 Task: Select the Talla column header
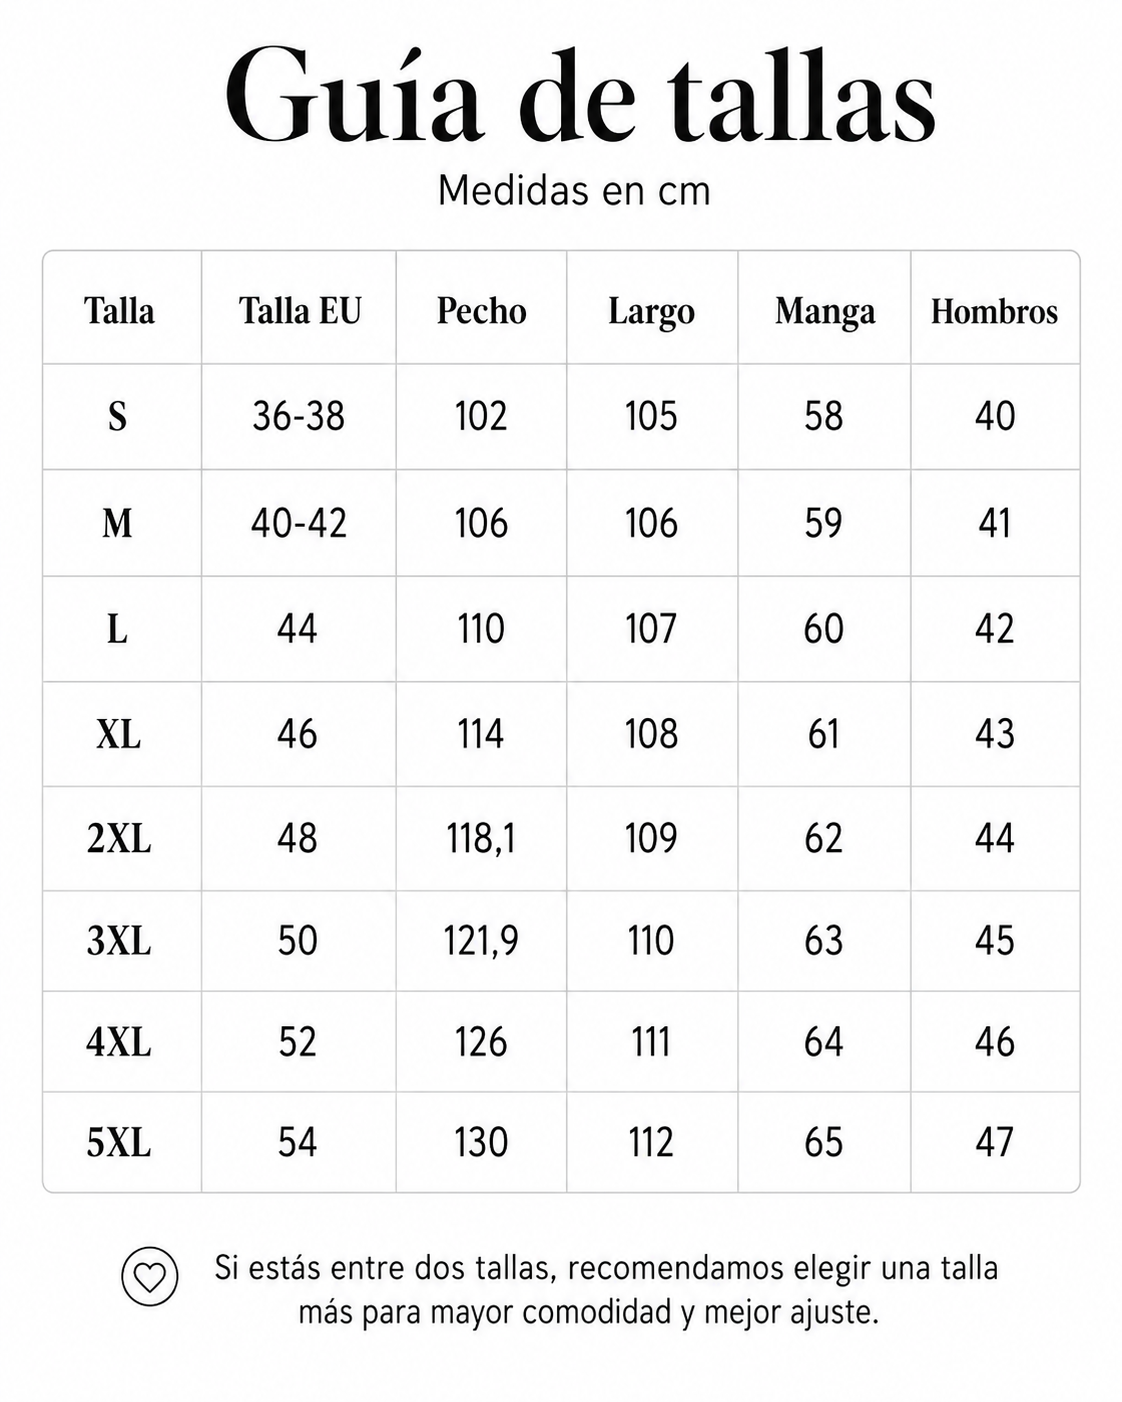pyautogui.click(x=119, y=311)
